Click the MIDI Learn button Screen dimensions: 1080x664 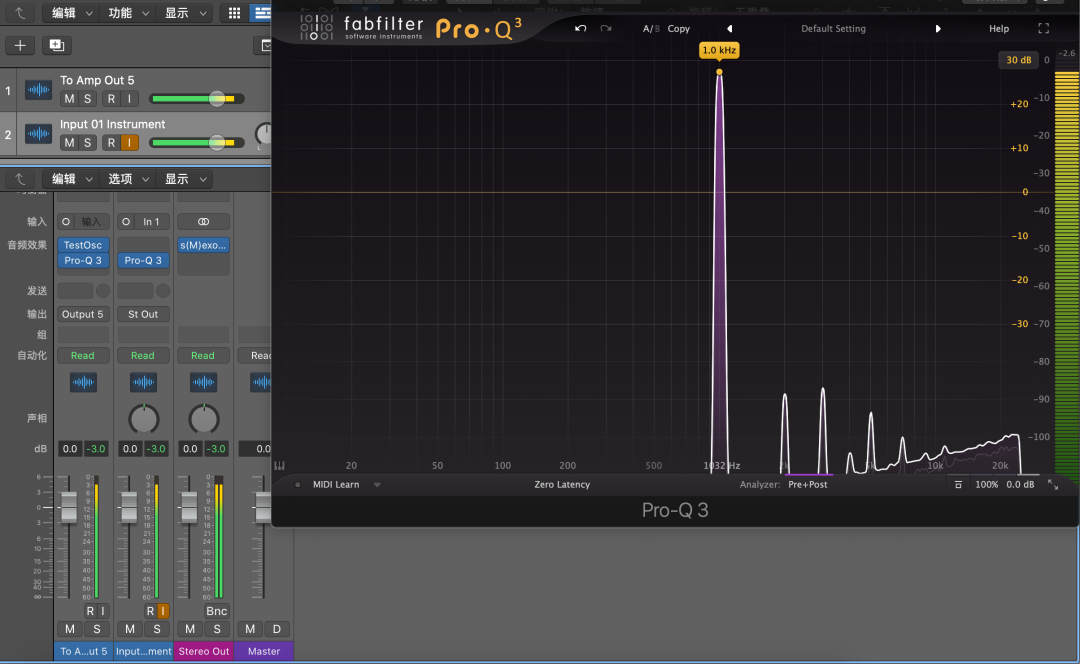[x=335, y=485]
